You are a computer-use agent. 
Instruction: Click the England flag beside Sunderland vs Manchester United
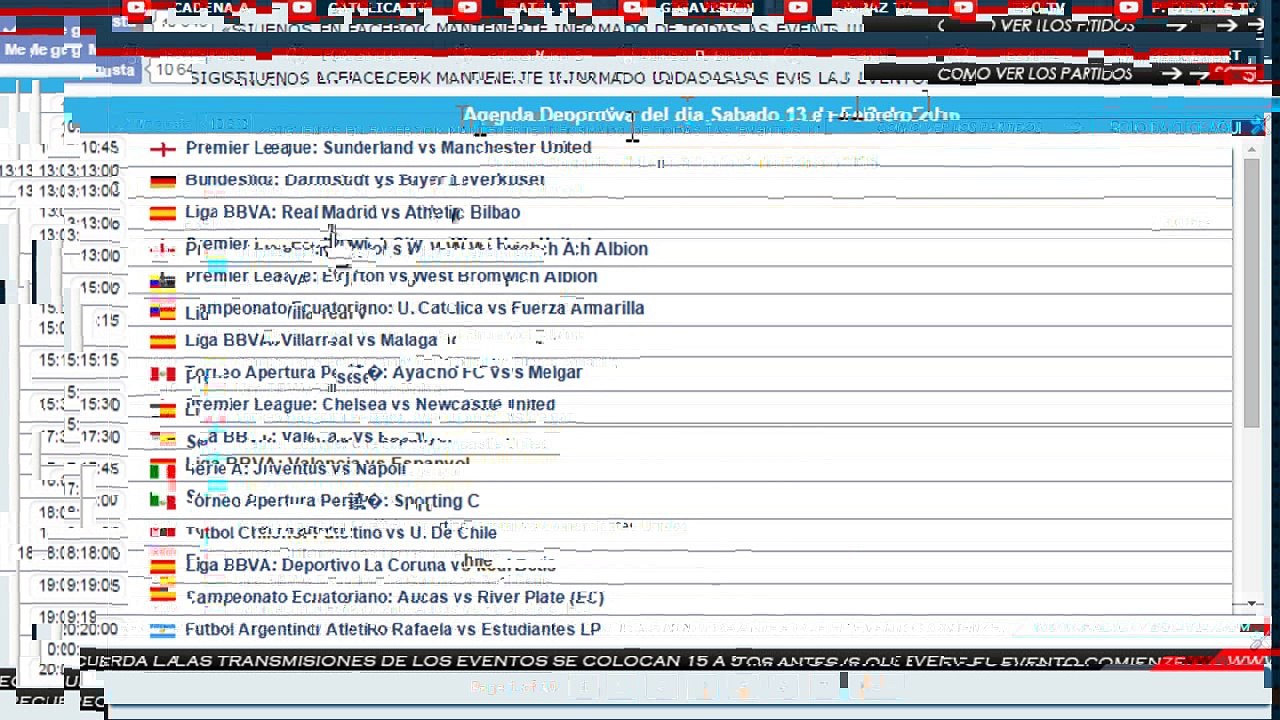tap(162, 149)
